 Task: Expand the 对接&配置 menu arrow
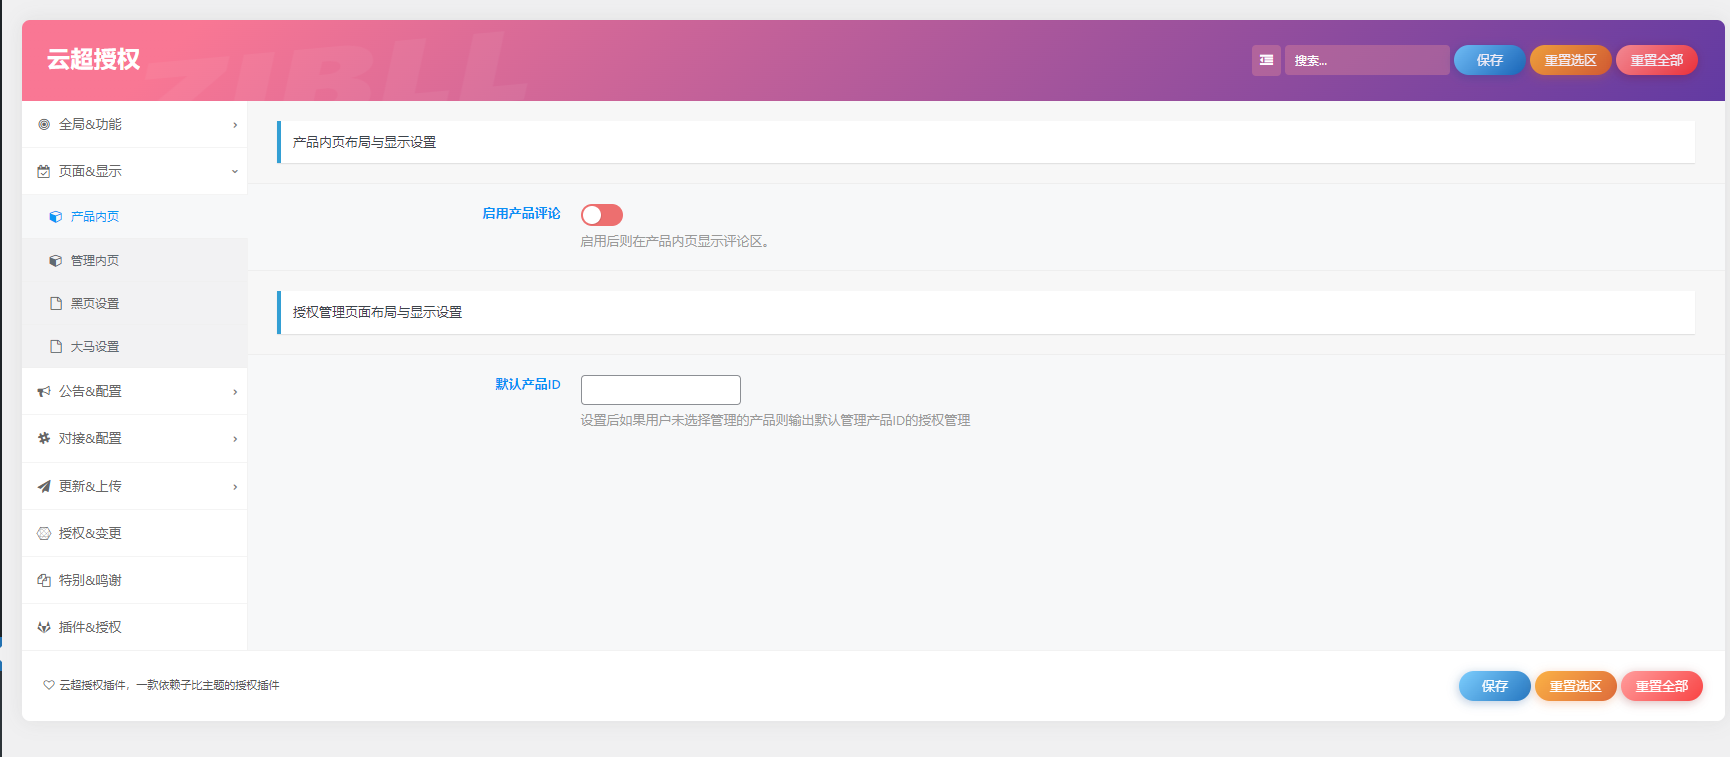pos(235,439)
